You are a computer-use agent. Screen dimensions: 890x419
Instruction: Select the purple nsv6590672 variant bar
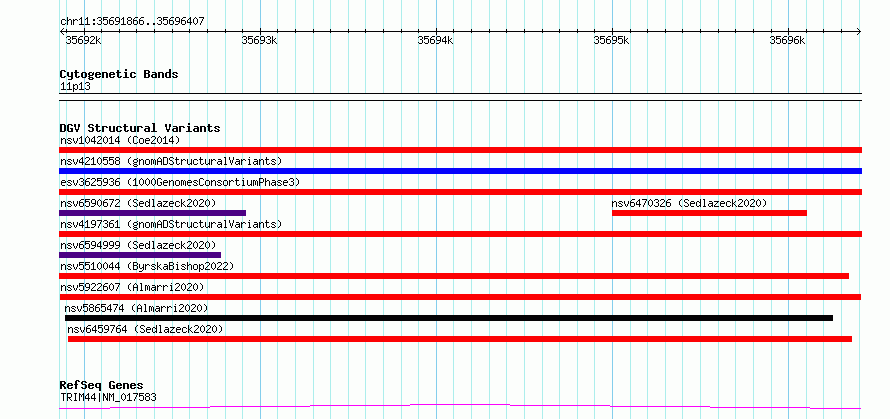coord(153,213)
